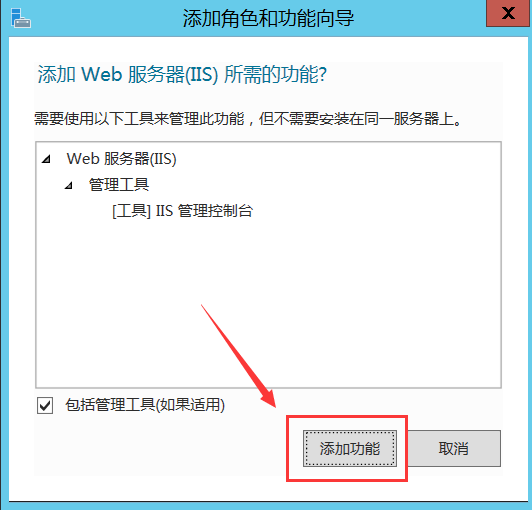Viewport: 532px width, 510px height.
Task: Click the Server Manager wizard icon in title bar
Action: coord(21,18)
